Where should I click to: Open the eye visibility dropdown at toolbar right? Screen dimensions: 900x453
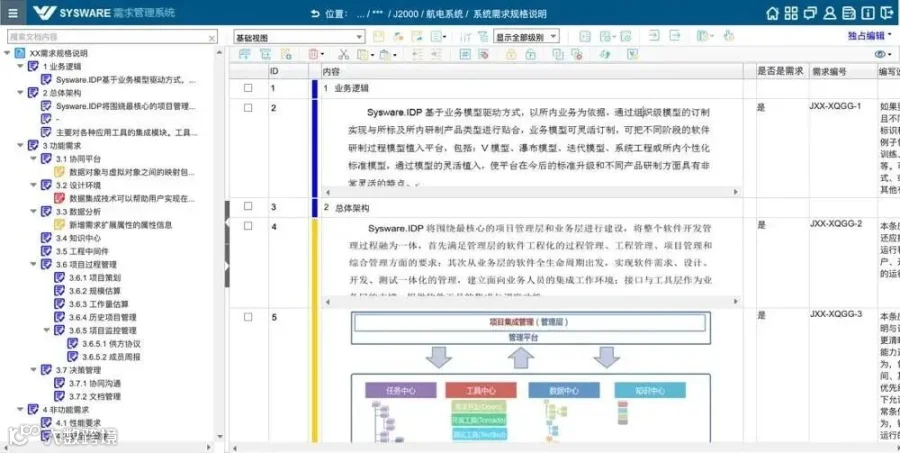point(883,54)
